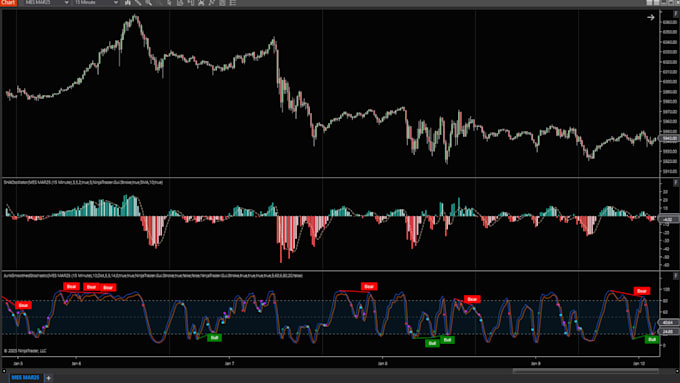Image resolution: width=680 pixels, height=383 pixels.
Task: Click the Jan 7 date label on time axis
Action: 230,363
